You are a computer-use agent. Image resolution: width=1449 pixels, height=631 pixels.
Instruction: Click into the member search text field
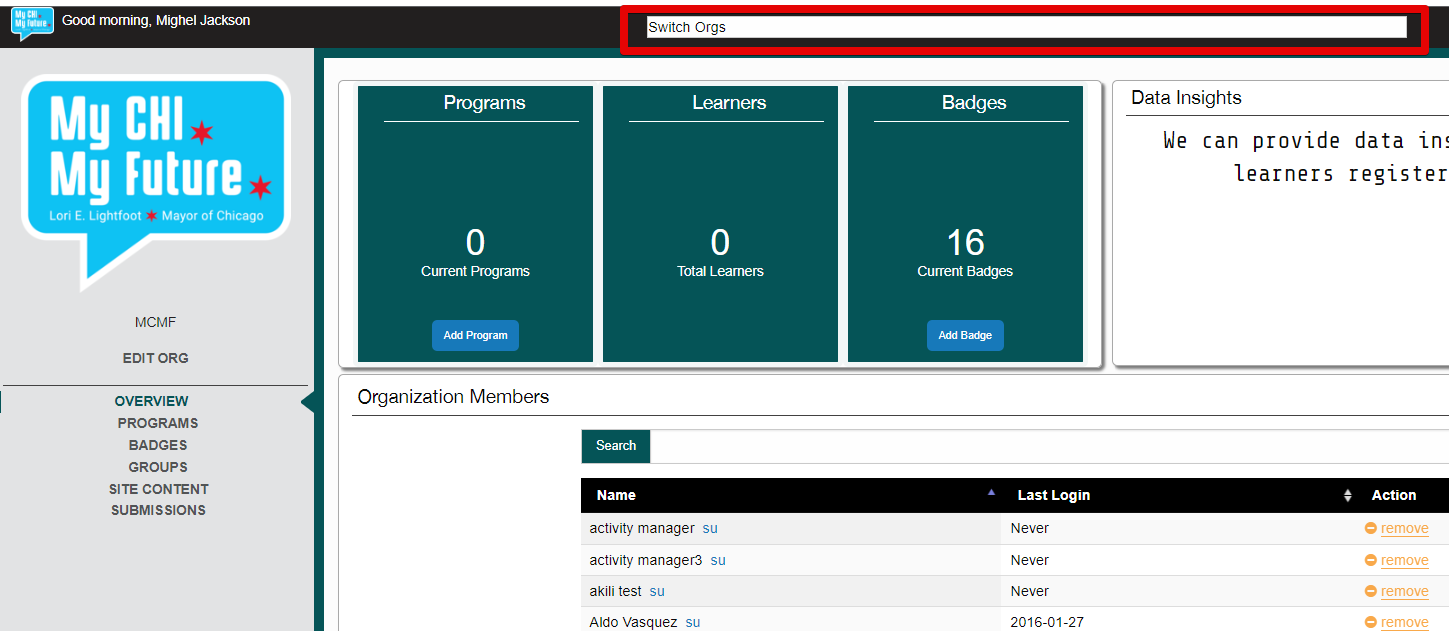click(x=1040, y=446)
